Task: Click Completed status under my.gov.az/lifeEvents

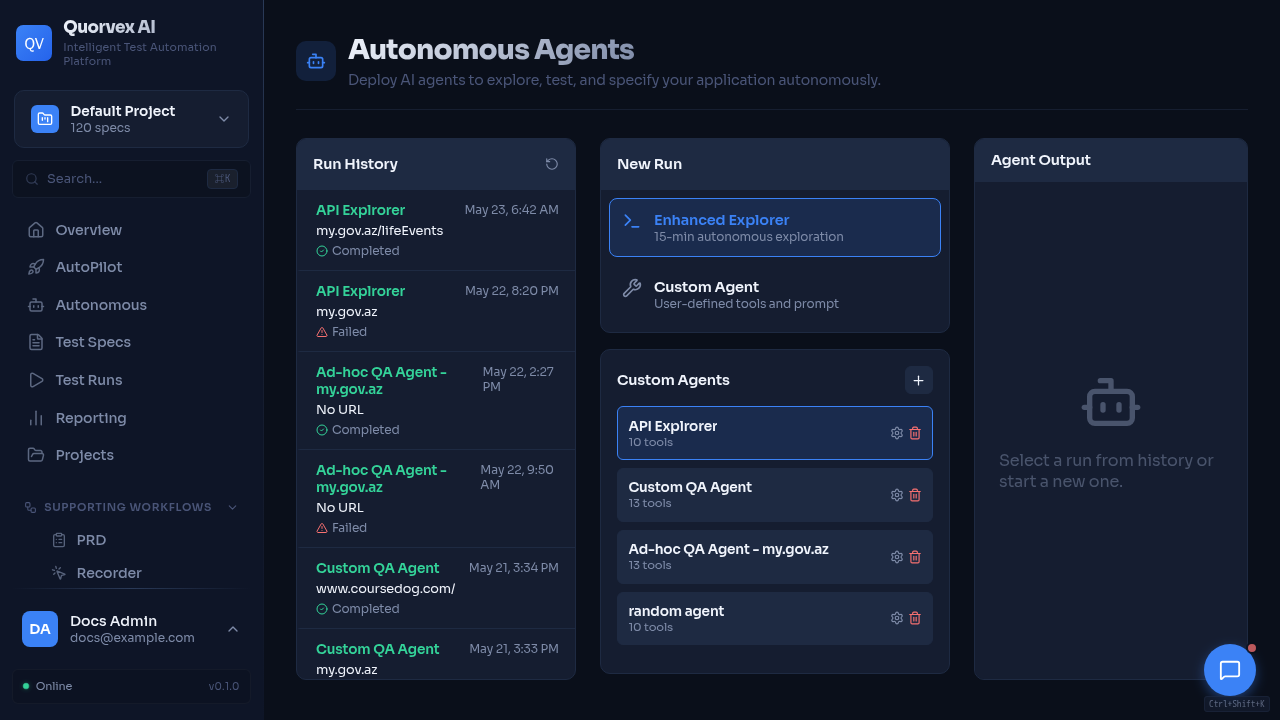Action: pos(358,251)
